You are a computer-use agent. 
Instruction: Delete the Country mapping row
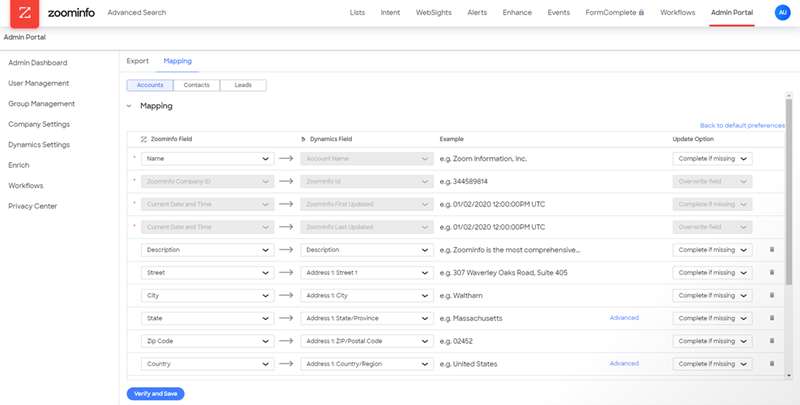click(771, 364)
